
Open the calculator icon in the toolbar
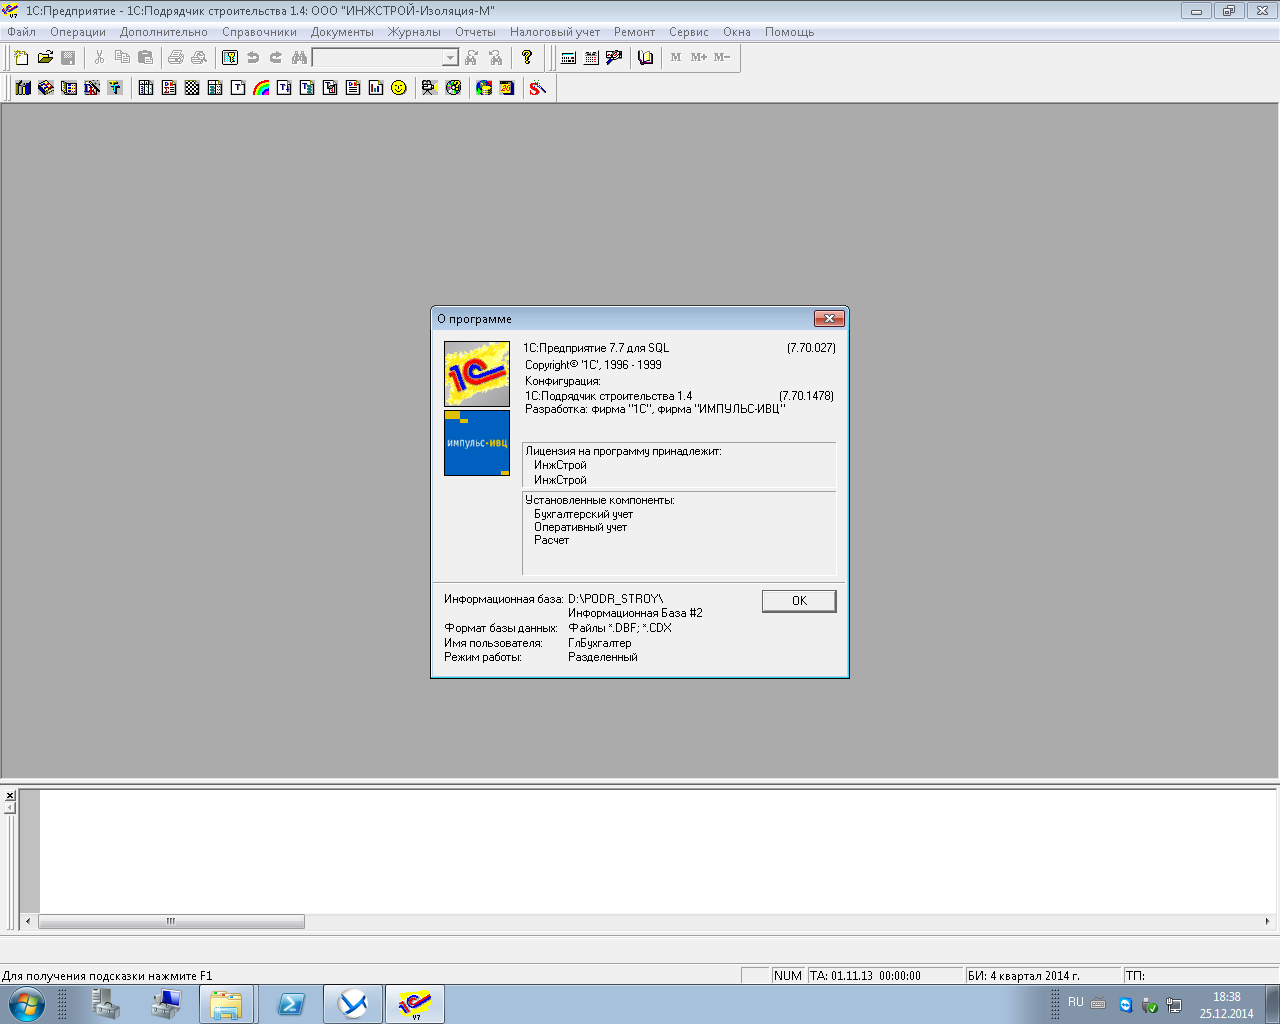pos(568,58)
